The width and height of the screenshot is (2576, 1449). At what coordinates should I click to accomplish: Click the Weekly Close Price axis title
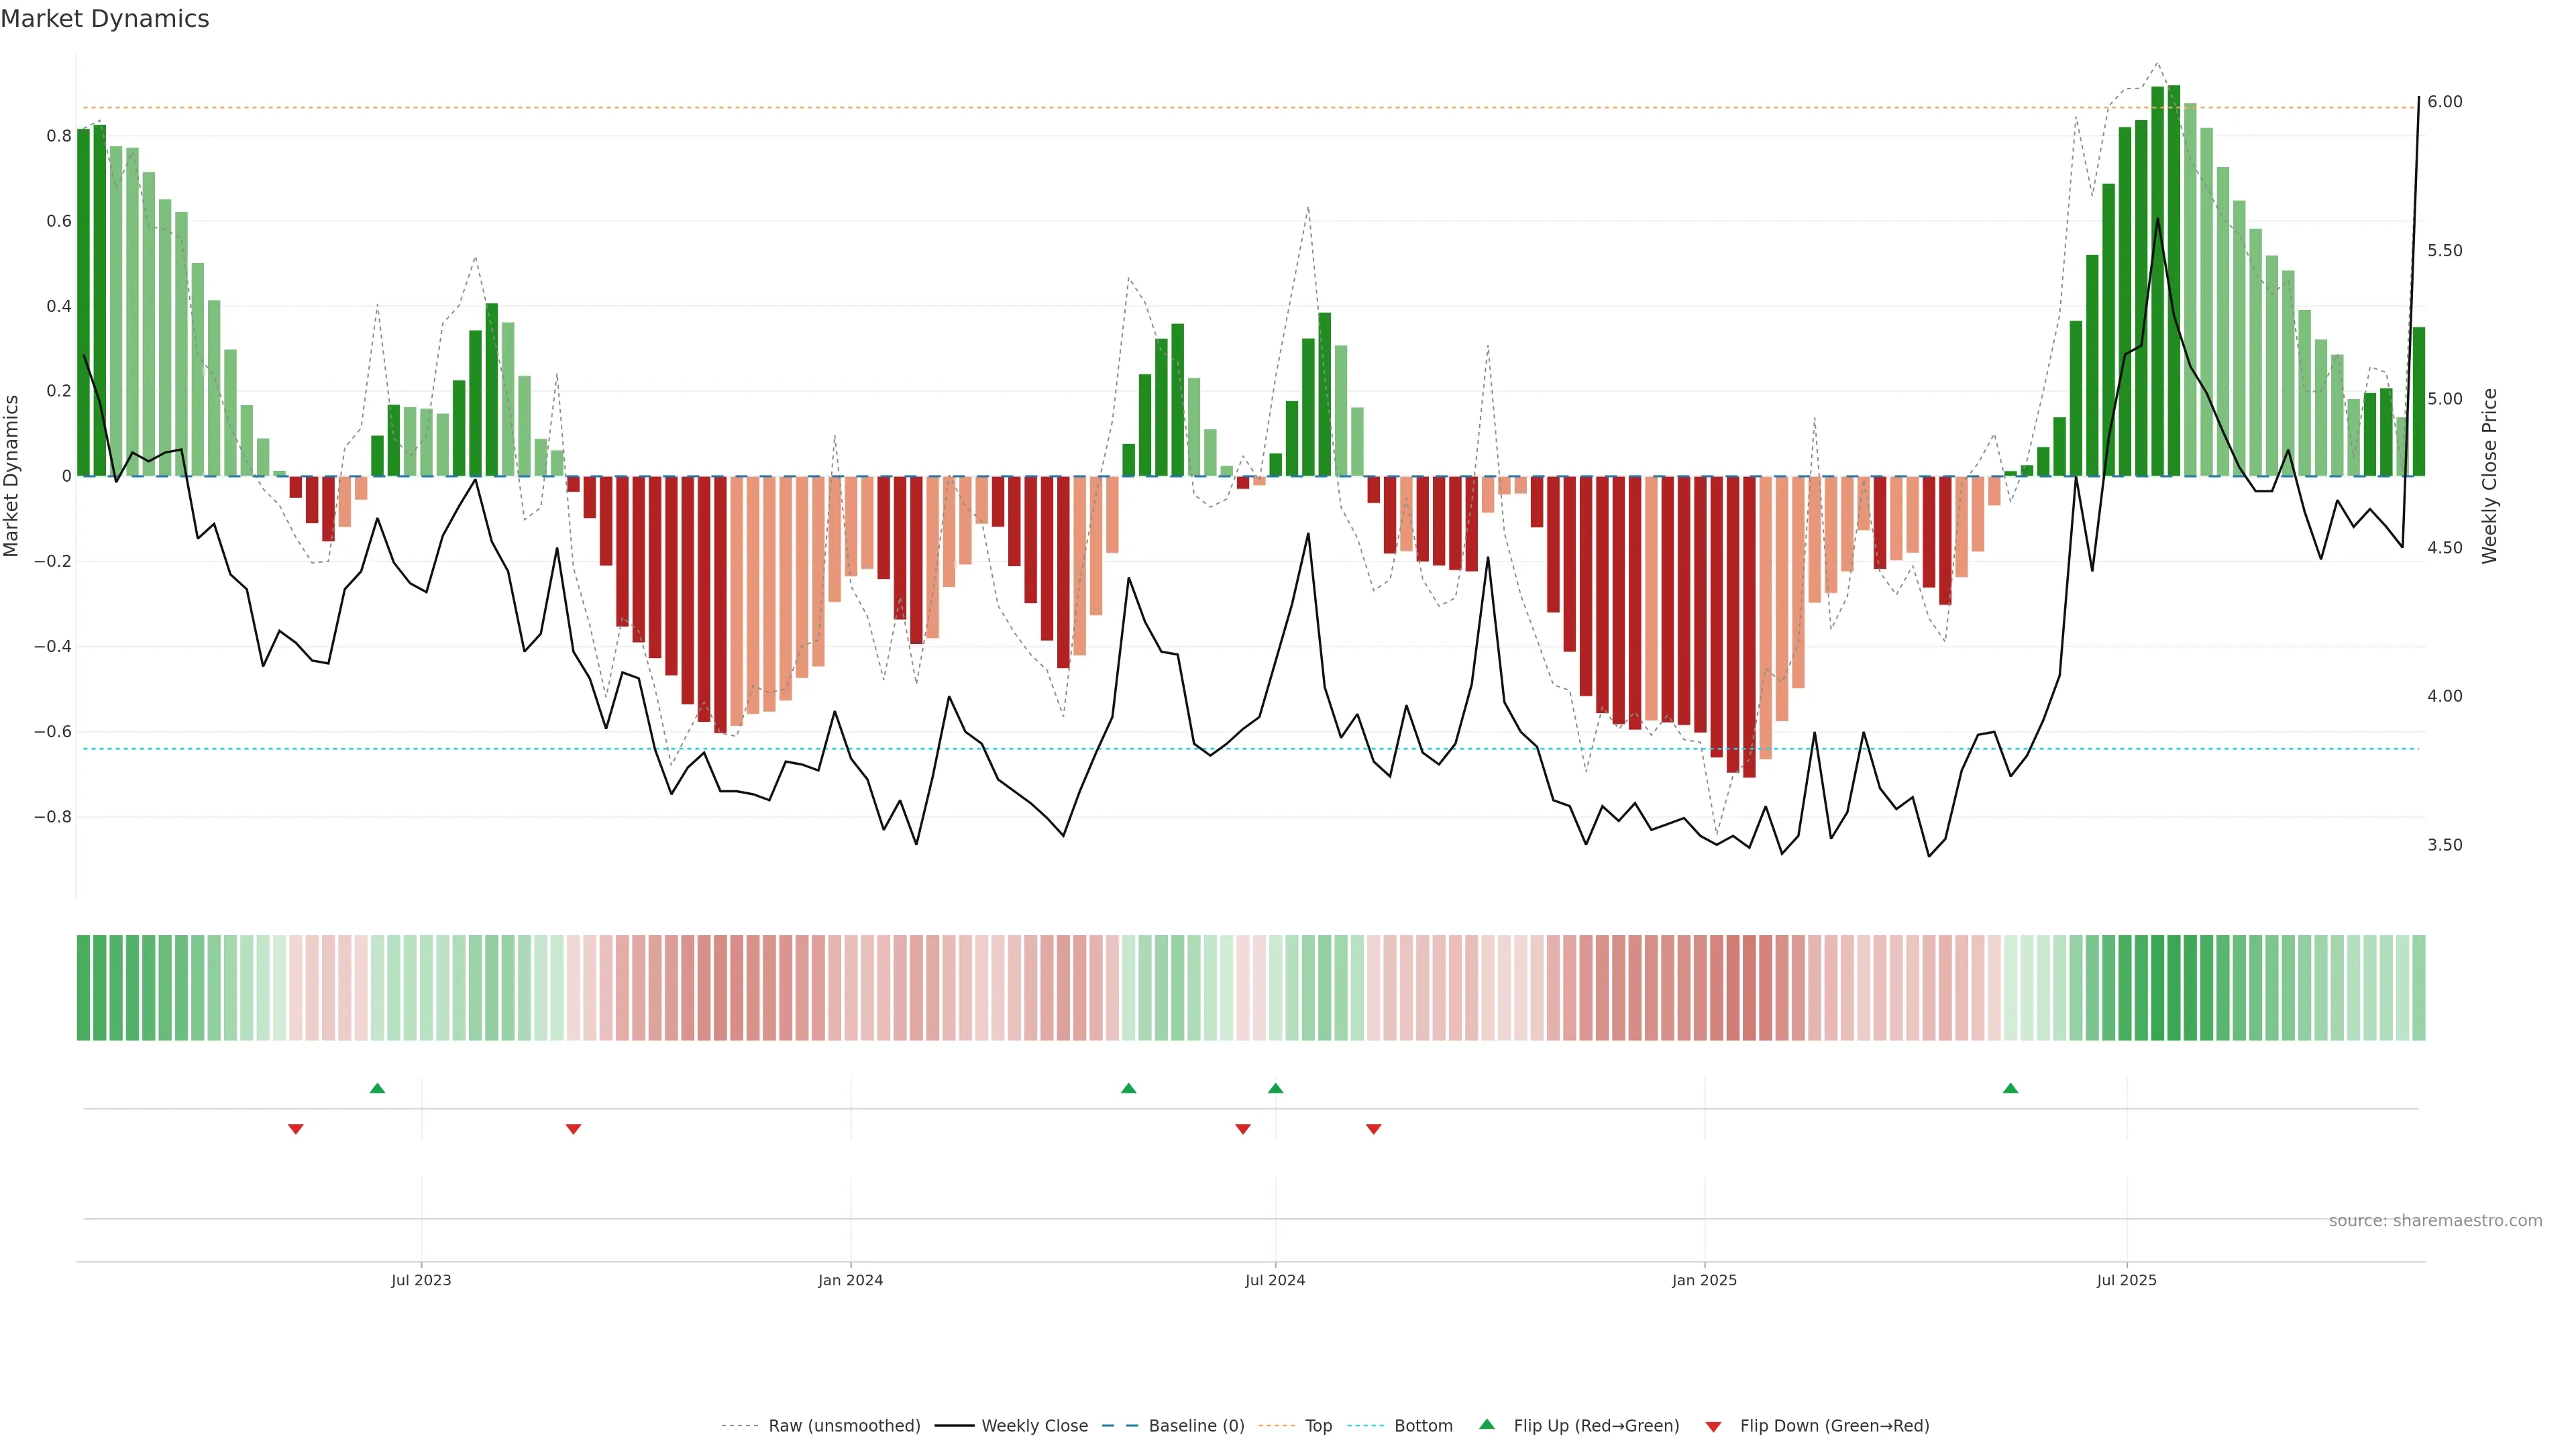[2489, 476]
